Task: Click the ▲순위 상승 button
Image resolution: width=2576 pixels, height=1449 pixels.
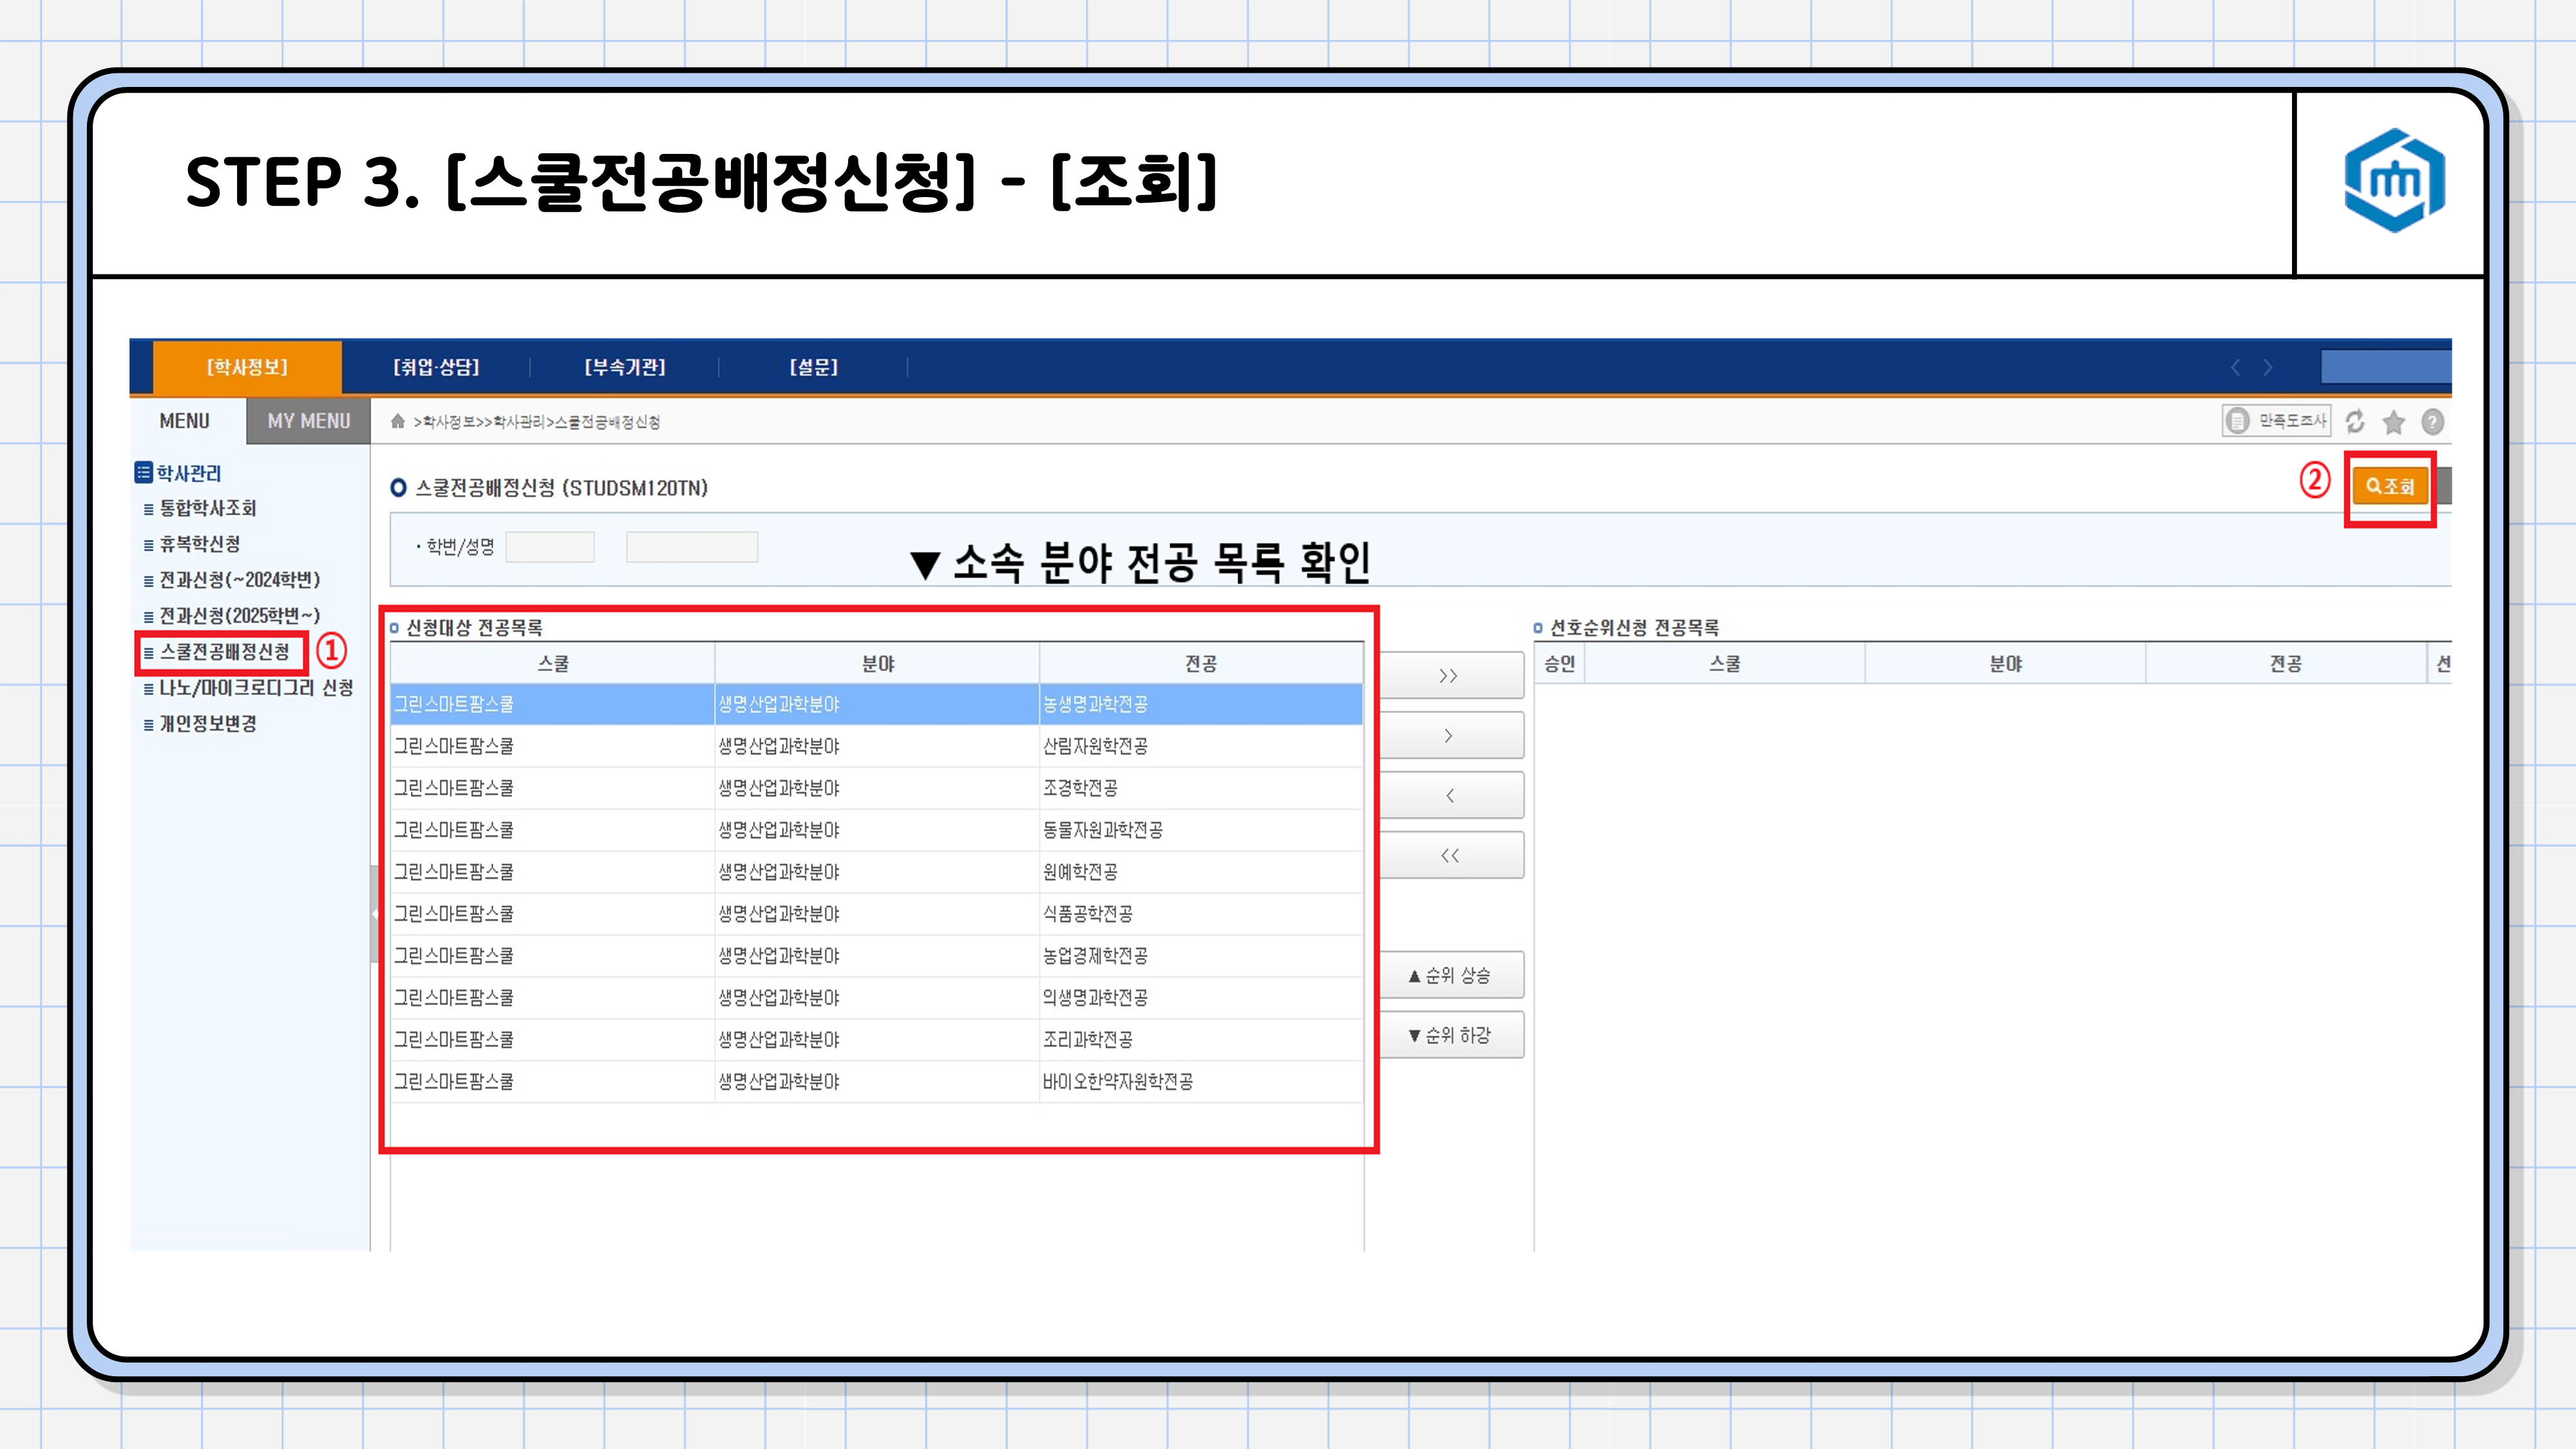Action: [x=1449, y=975]
